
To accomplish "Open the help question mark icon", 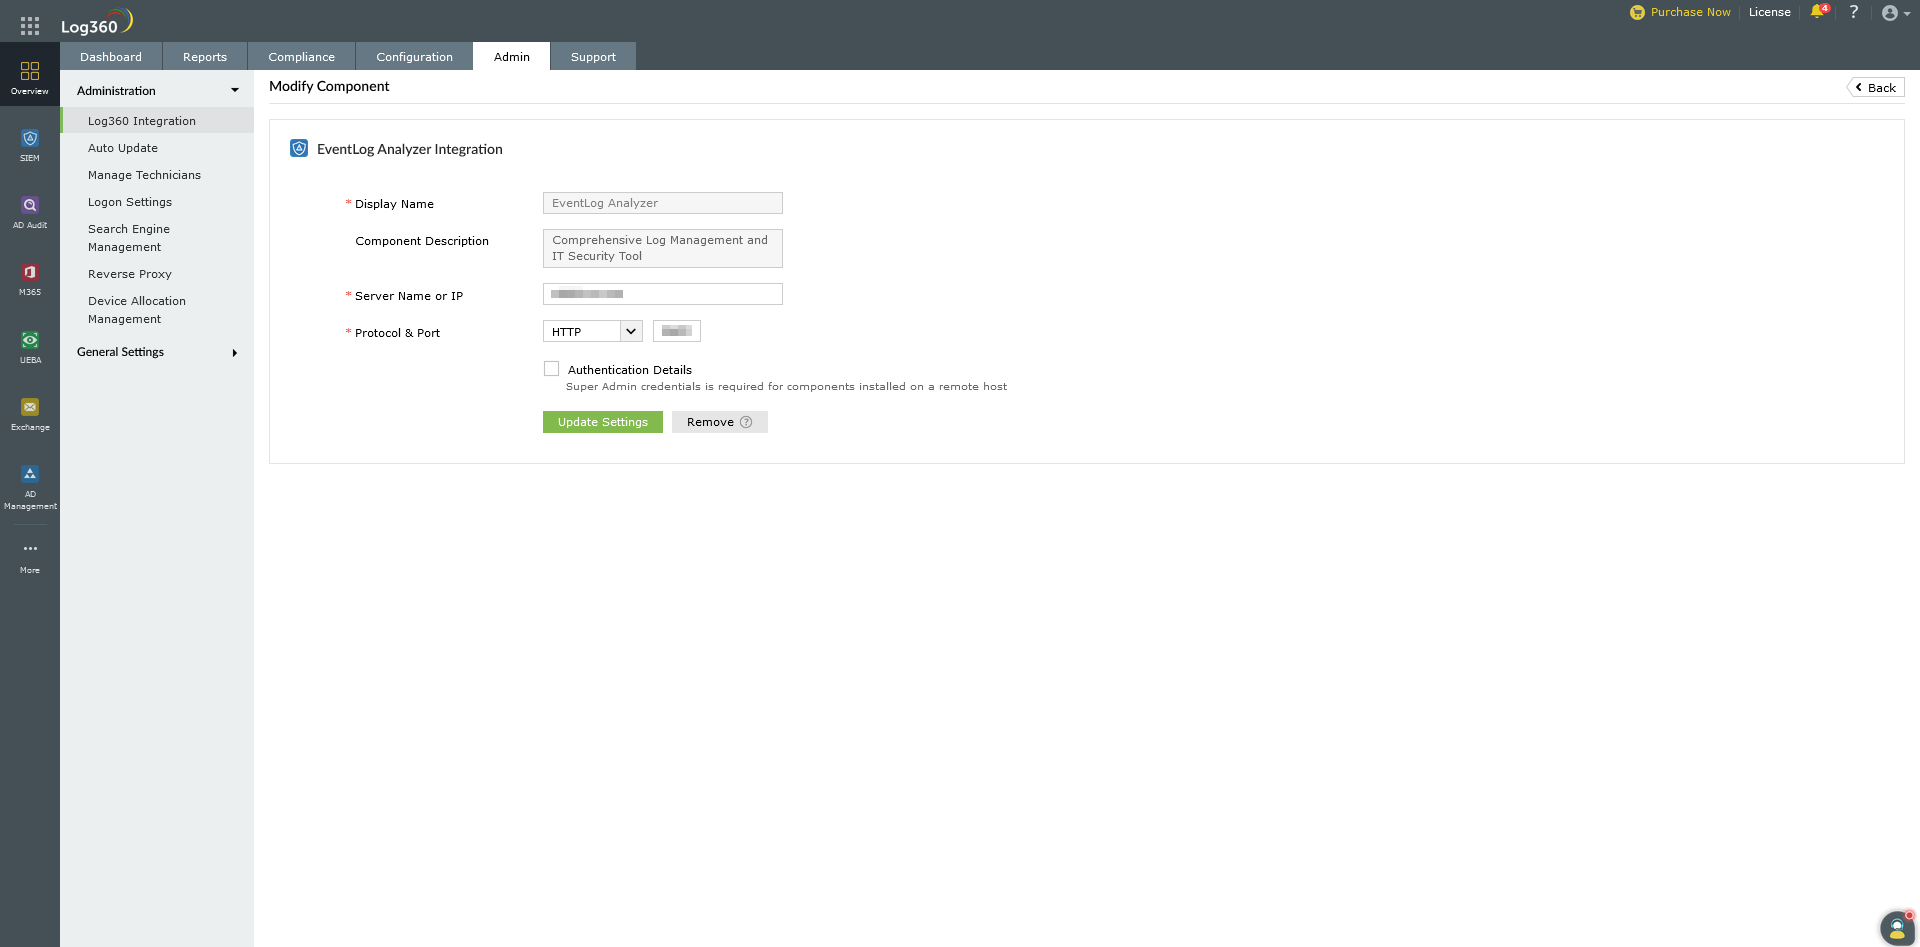I will 1853,12.
